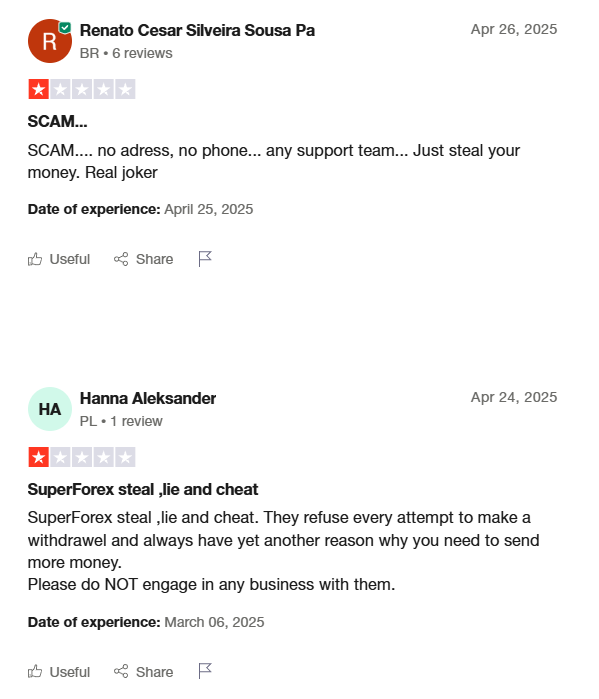Mark Renato's review as Useful
The width and height of the screenshot is (599, 699).
tap(70, 259)
